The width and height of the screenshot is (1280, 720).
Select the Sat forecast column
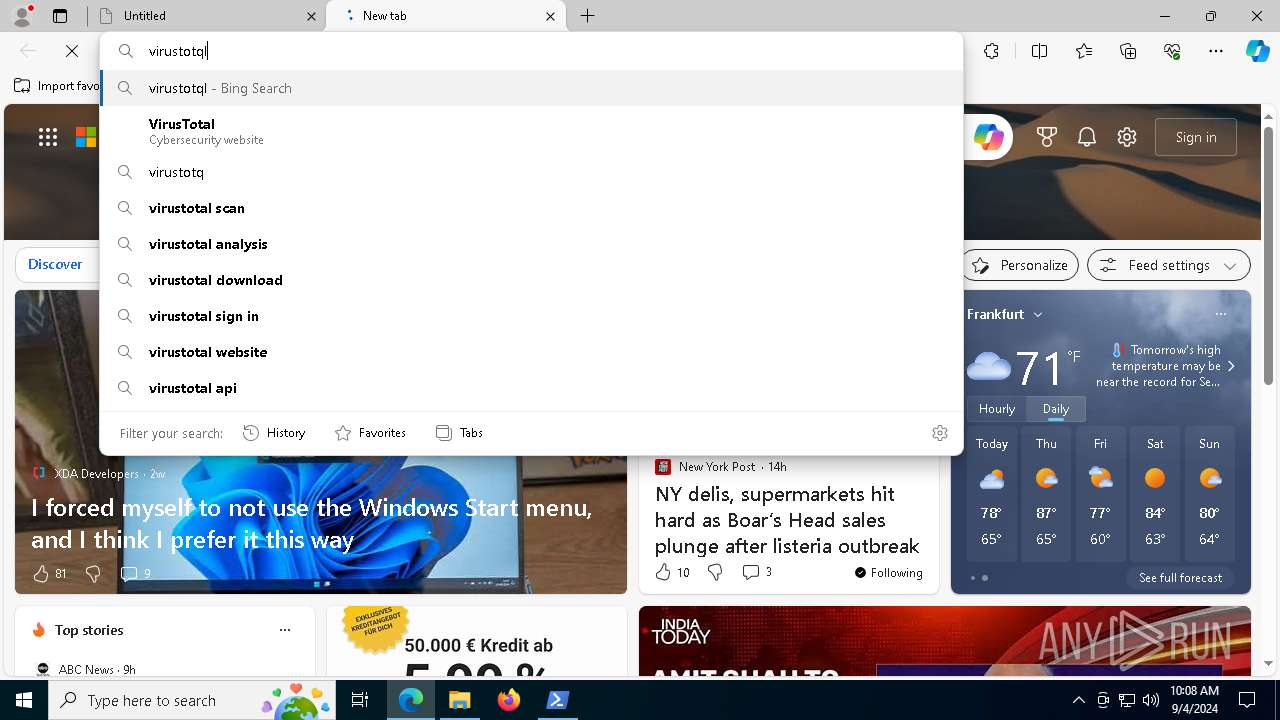click(1155, 492)
